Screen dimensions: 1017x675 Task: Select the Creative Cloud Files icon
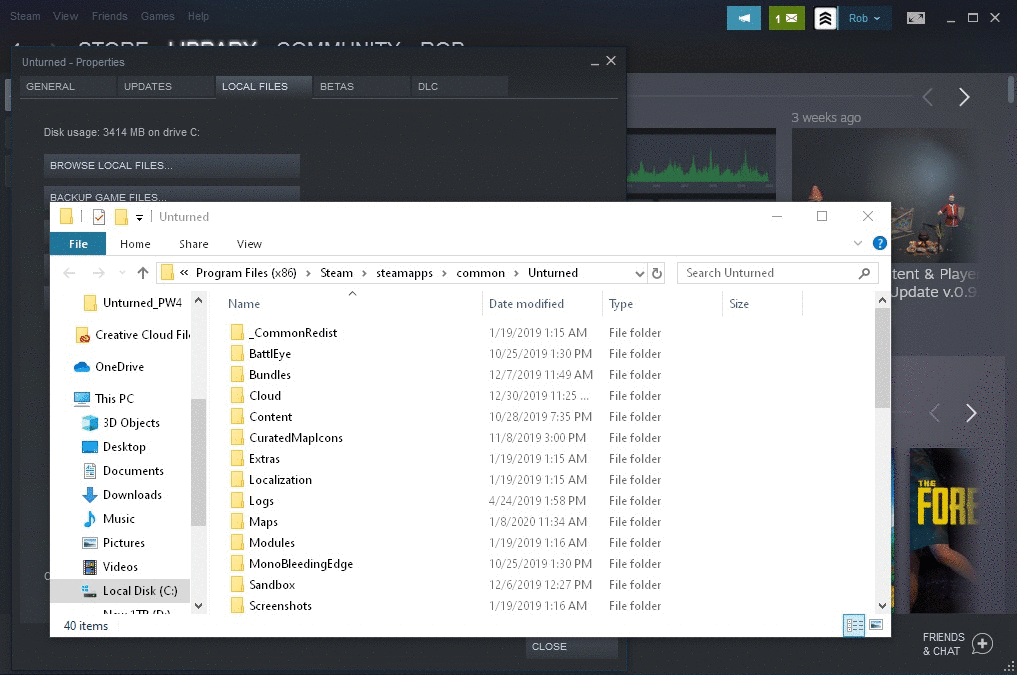tap(82, 335)
